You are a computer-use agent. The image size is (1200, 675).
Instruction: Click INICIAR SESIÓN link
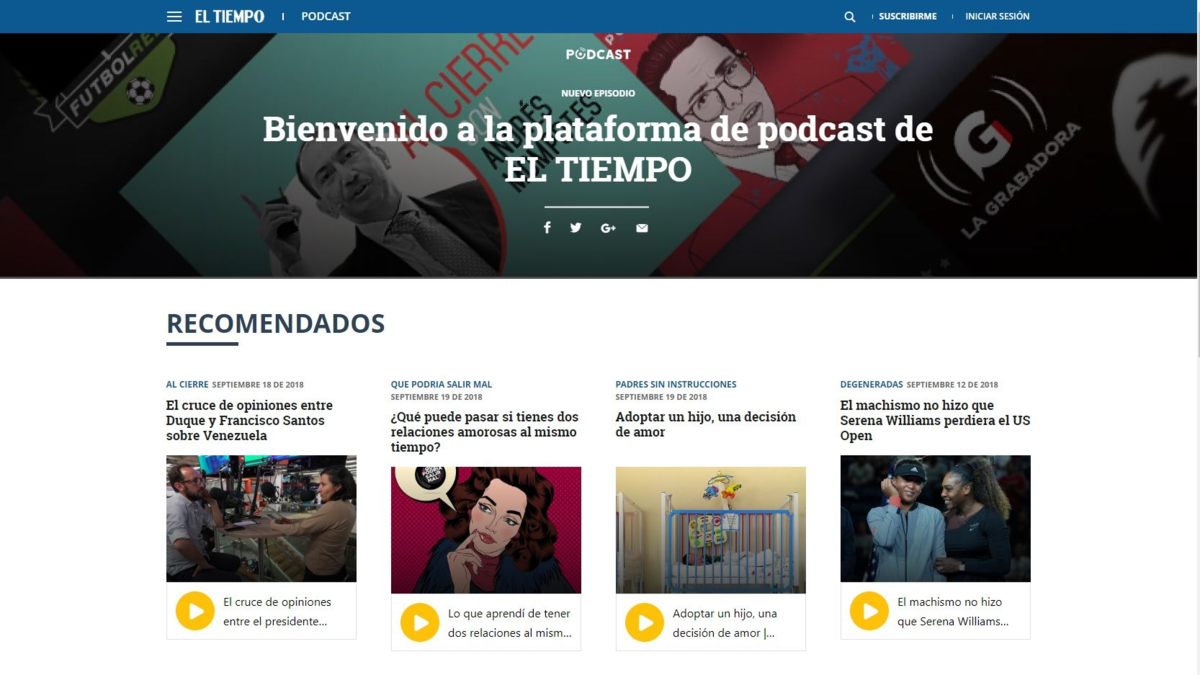click(997, 16)
